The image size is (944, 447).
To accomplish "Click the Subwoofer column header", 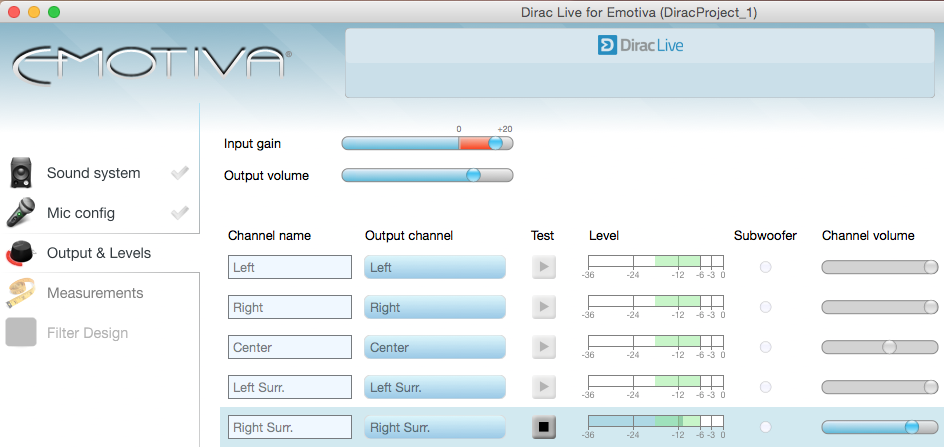I will [x=765, y=236].
